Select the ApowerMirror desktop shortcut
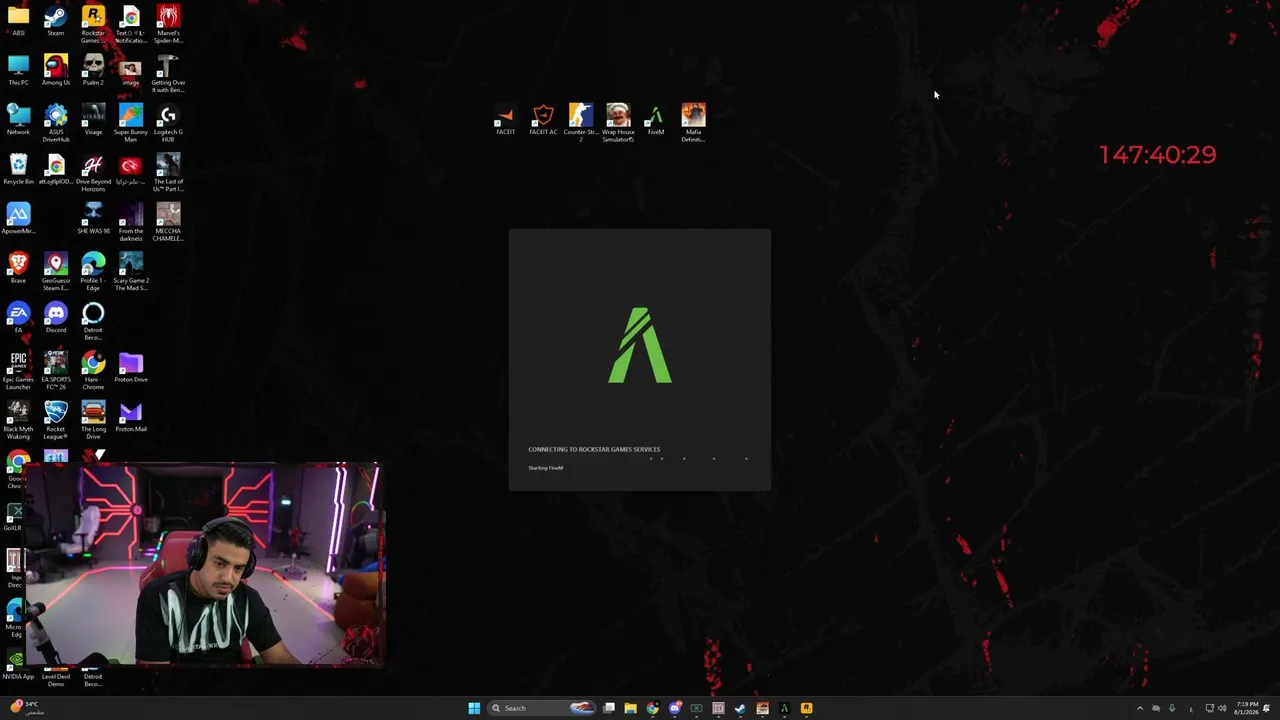The height and width of the screenshot is (720, 1280). click(18, 219)
